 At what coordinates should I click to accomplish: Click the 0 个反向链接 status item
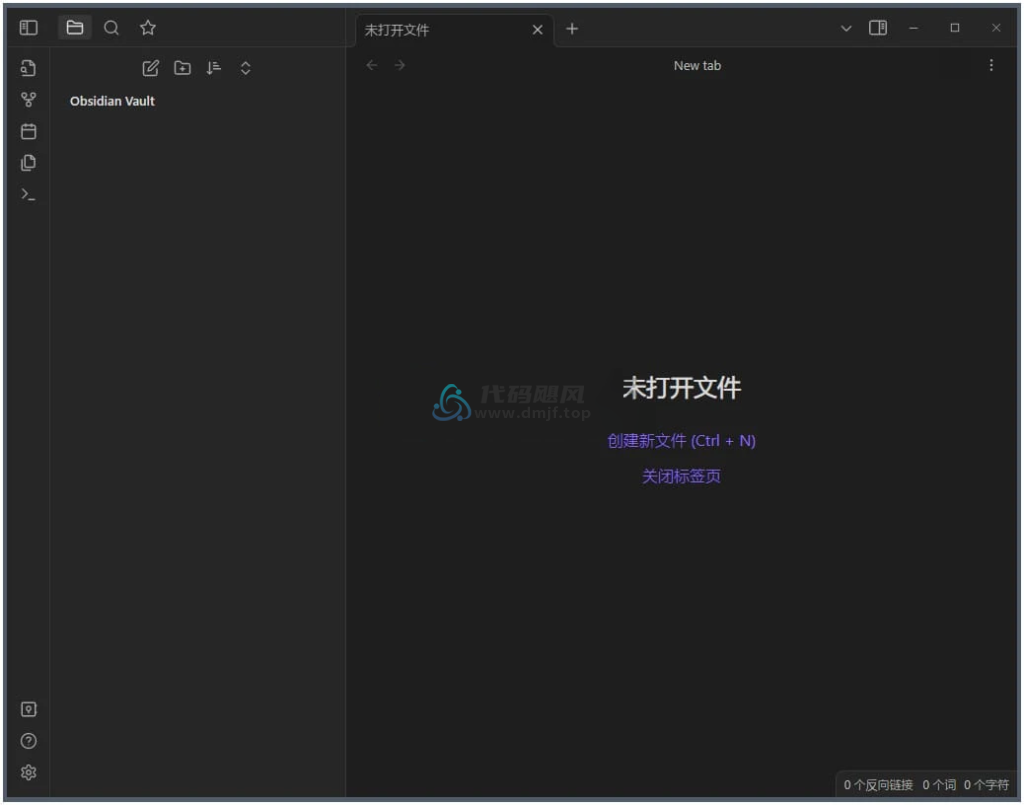(x=878, y=785)
